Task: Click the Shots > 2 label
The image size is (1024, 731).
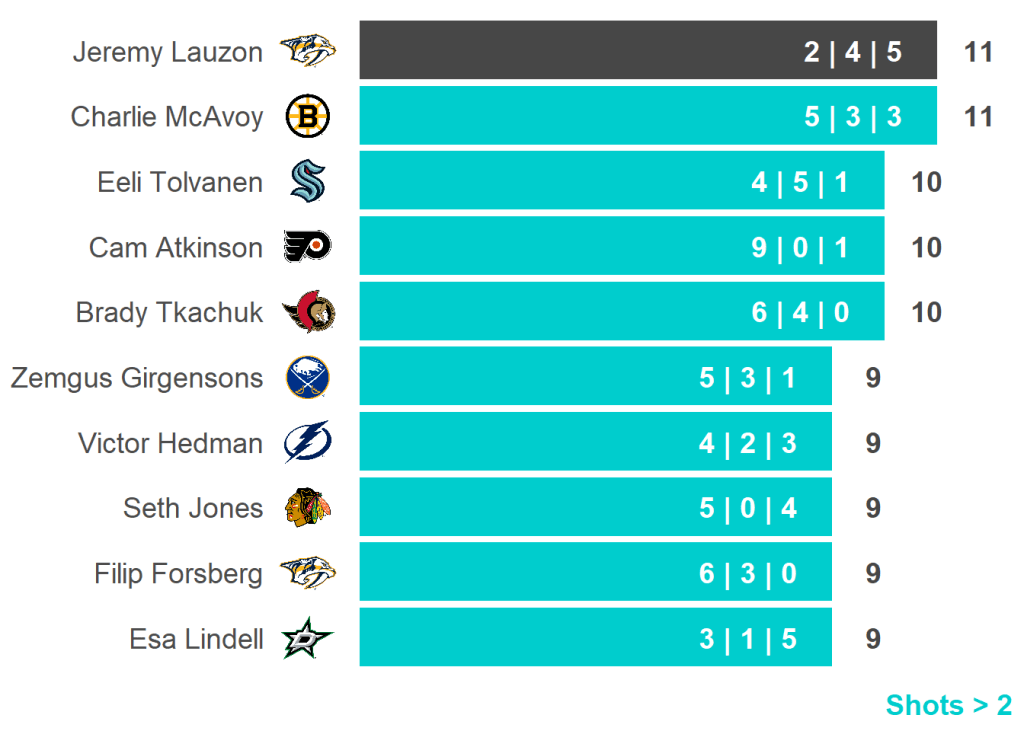Action: pos(948,705)
